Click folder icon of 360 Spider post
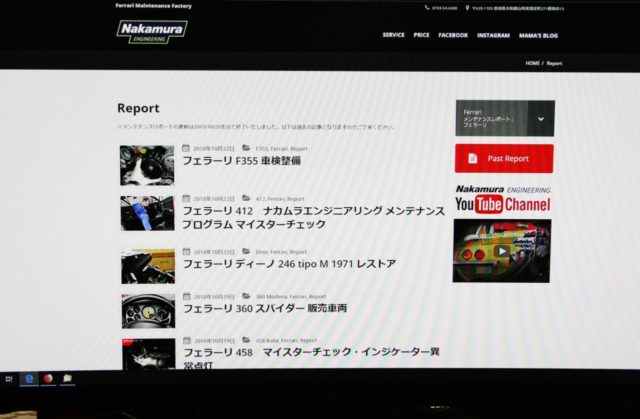Screen dimensions: 640x419 [x=246, y=296]
